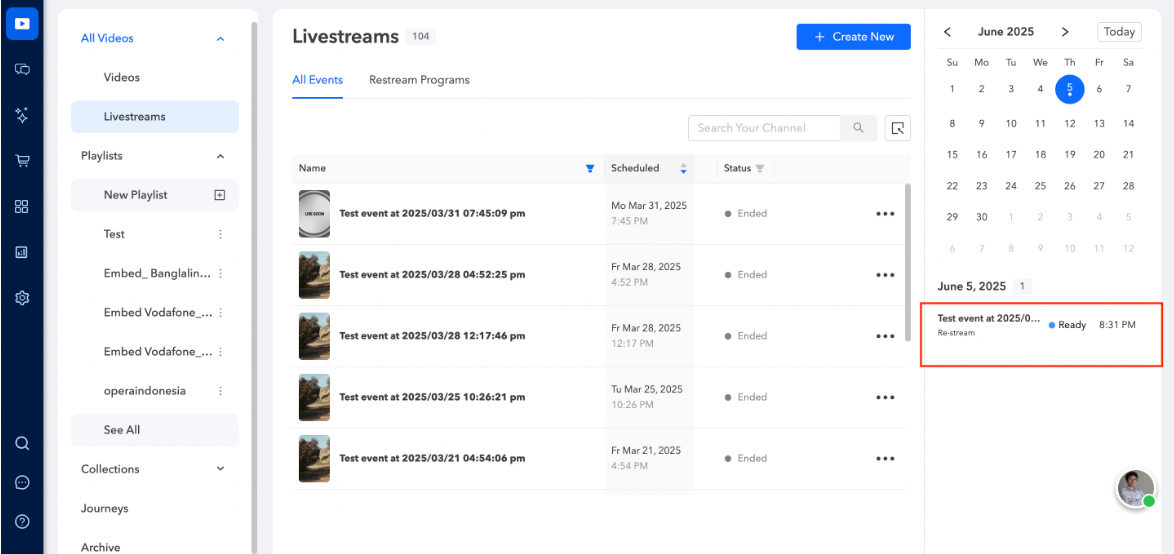Open 'Test event at 2025/03/21 04:54:06 pm'
Image resolution: width=1174 pixels, height=554 pixels.
pyautogui.click(x=432, y=459)
